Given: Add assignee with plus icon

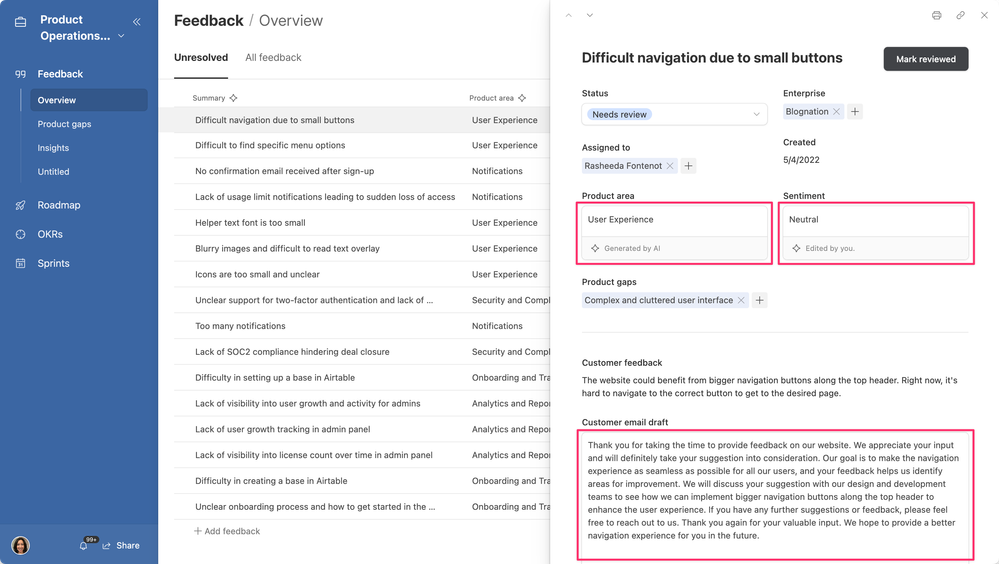Looking at the screenshot, I should tap(688, 166).
